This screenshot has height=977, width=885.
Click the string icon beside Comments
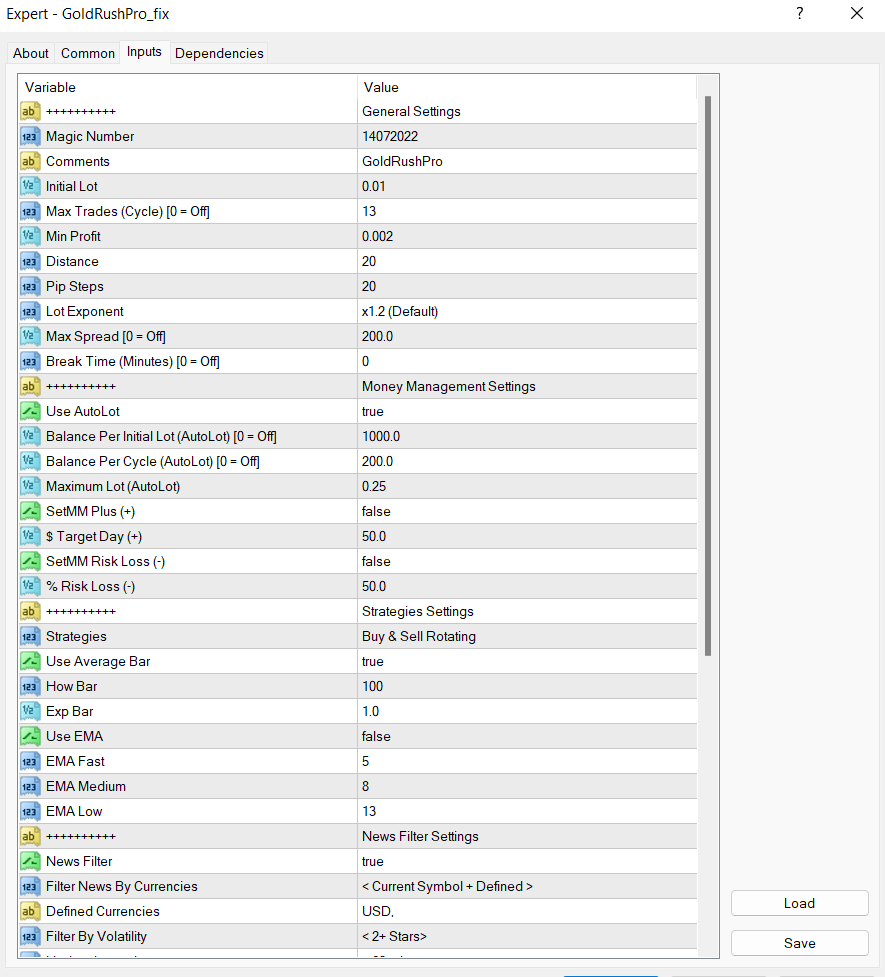(x=30, y=161)
